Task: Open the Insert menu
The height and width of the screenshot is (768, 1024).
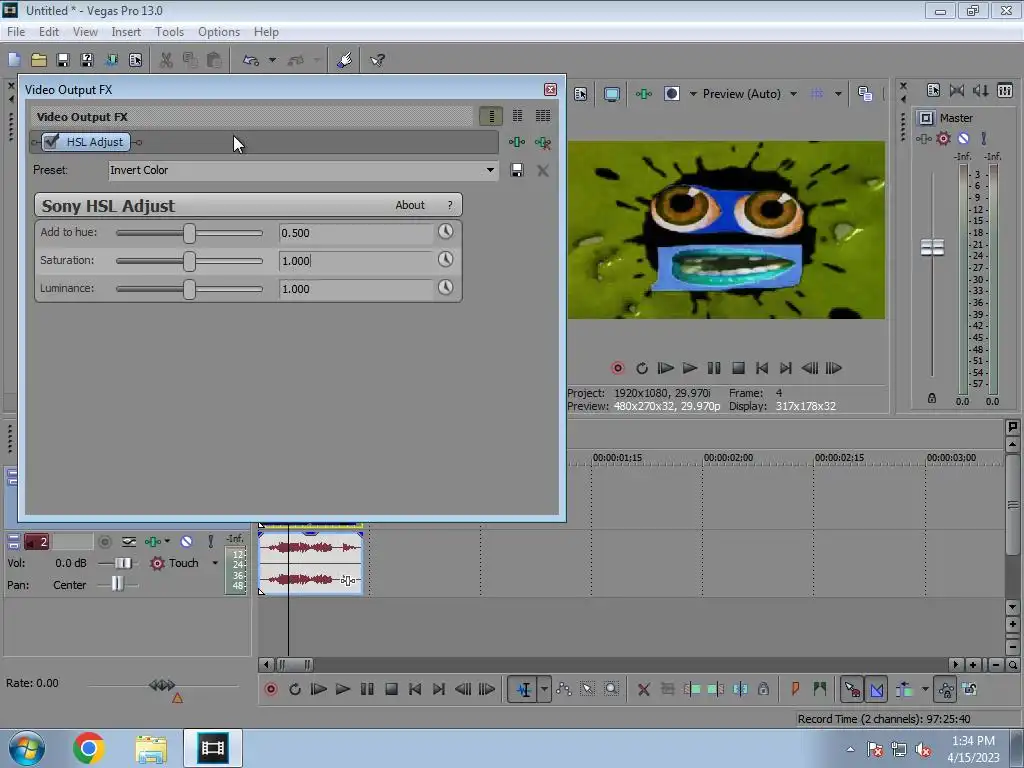Action: [126, 32]
